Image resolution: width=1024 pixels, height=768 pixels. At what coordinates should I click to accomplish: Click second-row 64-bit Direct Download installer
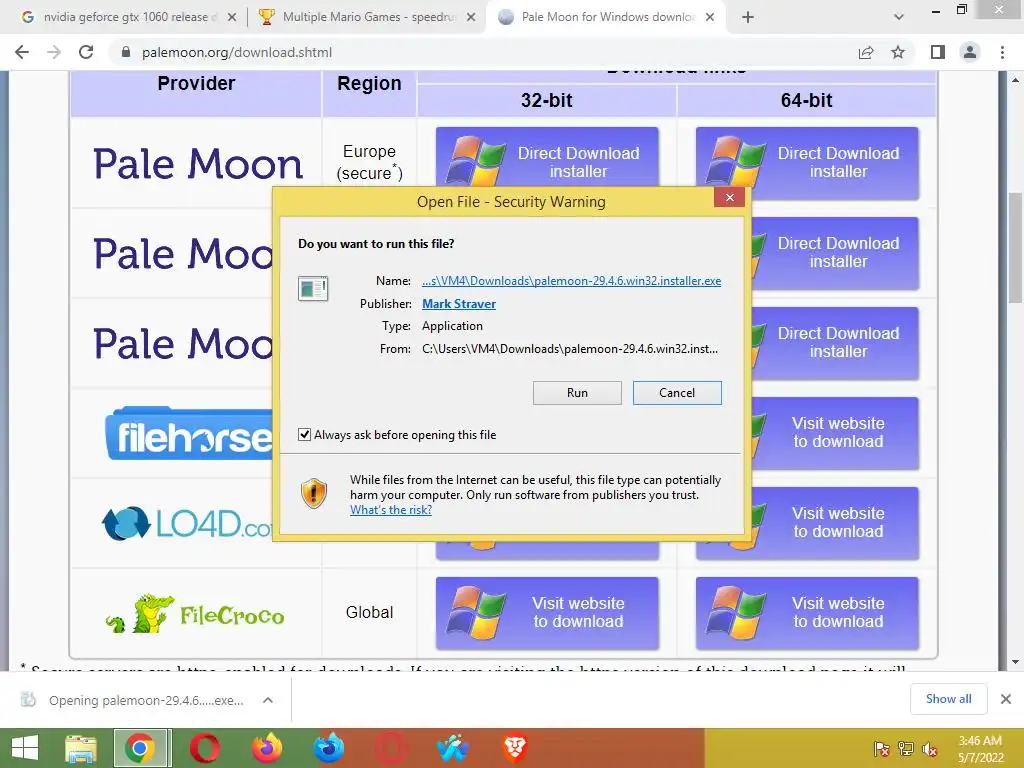pos(835,253)
